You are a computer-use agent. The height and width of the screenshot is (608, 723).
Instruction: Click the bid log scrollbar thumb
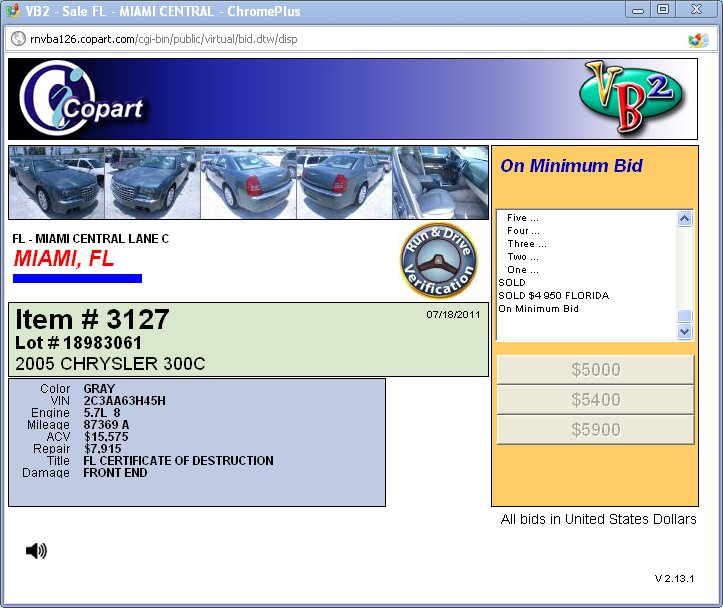pos(684,315)
